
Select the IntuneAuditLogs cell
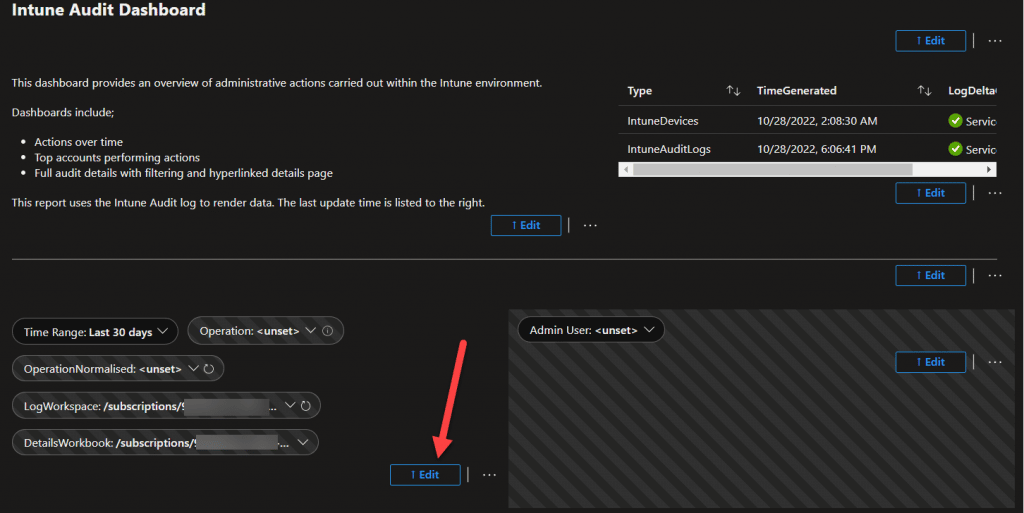669,149
